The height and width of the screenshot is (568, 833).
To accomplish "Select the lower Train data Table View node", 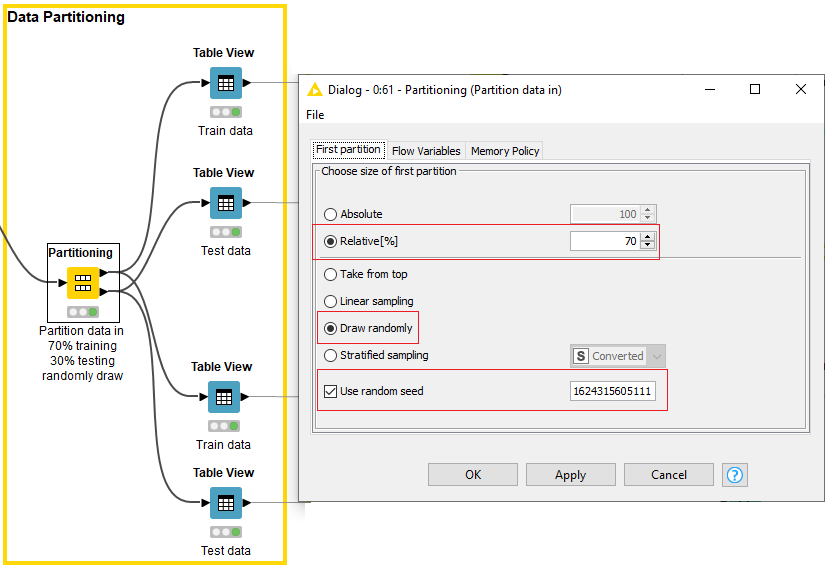I will pos(224,397).
